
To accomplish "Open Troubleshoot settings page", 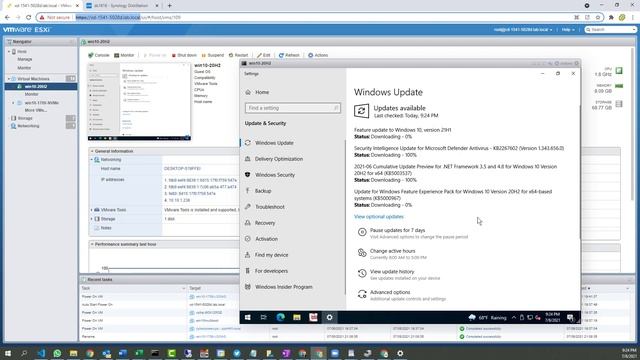I will [269, 207].
